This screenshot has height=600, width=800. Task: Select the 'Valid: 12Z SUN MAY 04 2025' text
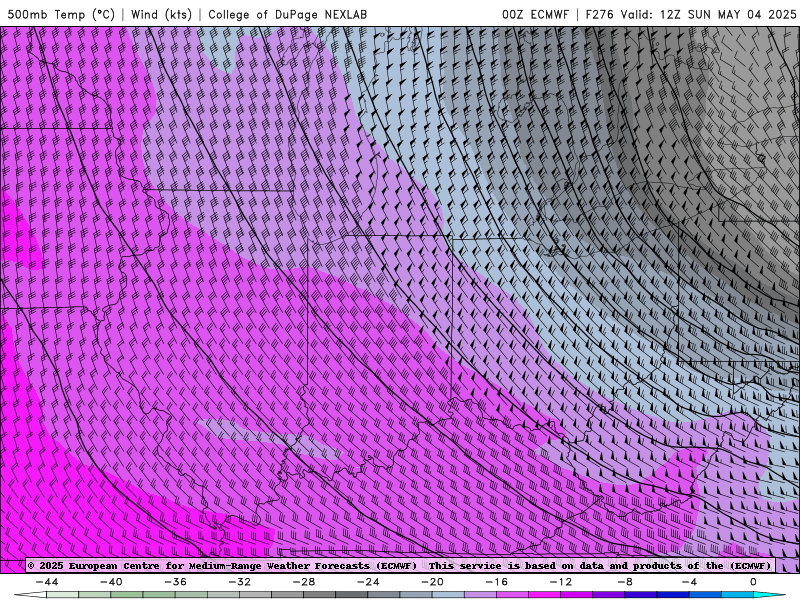(708, 14)
